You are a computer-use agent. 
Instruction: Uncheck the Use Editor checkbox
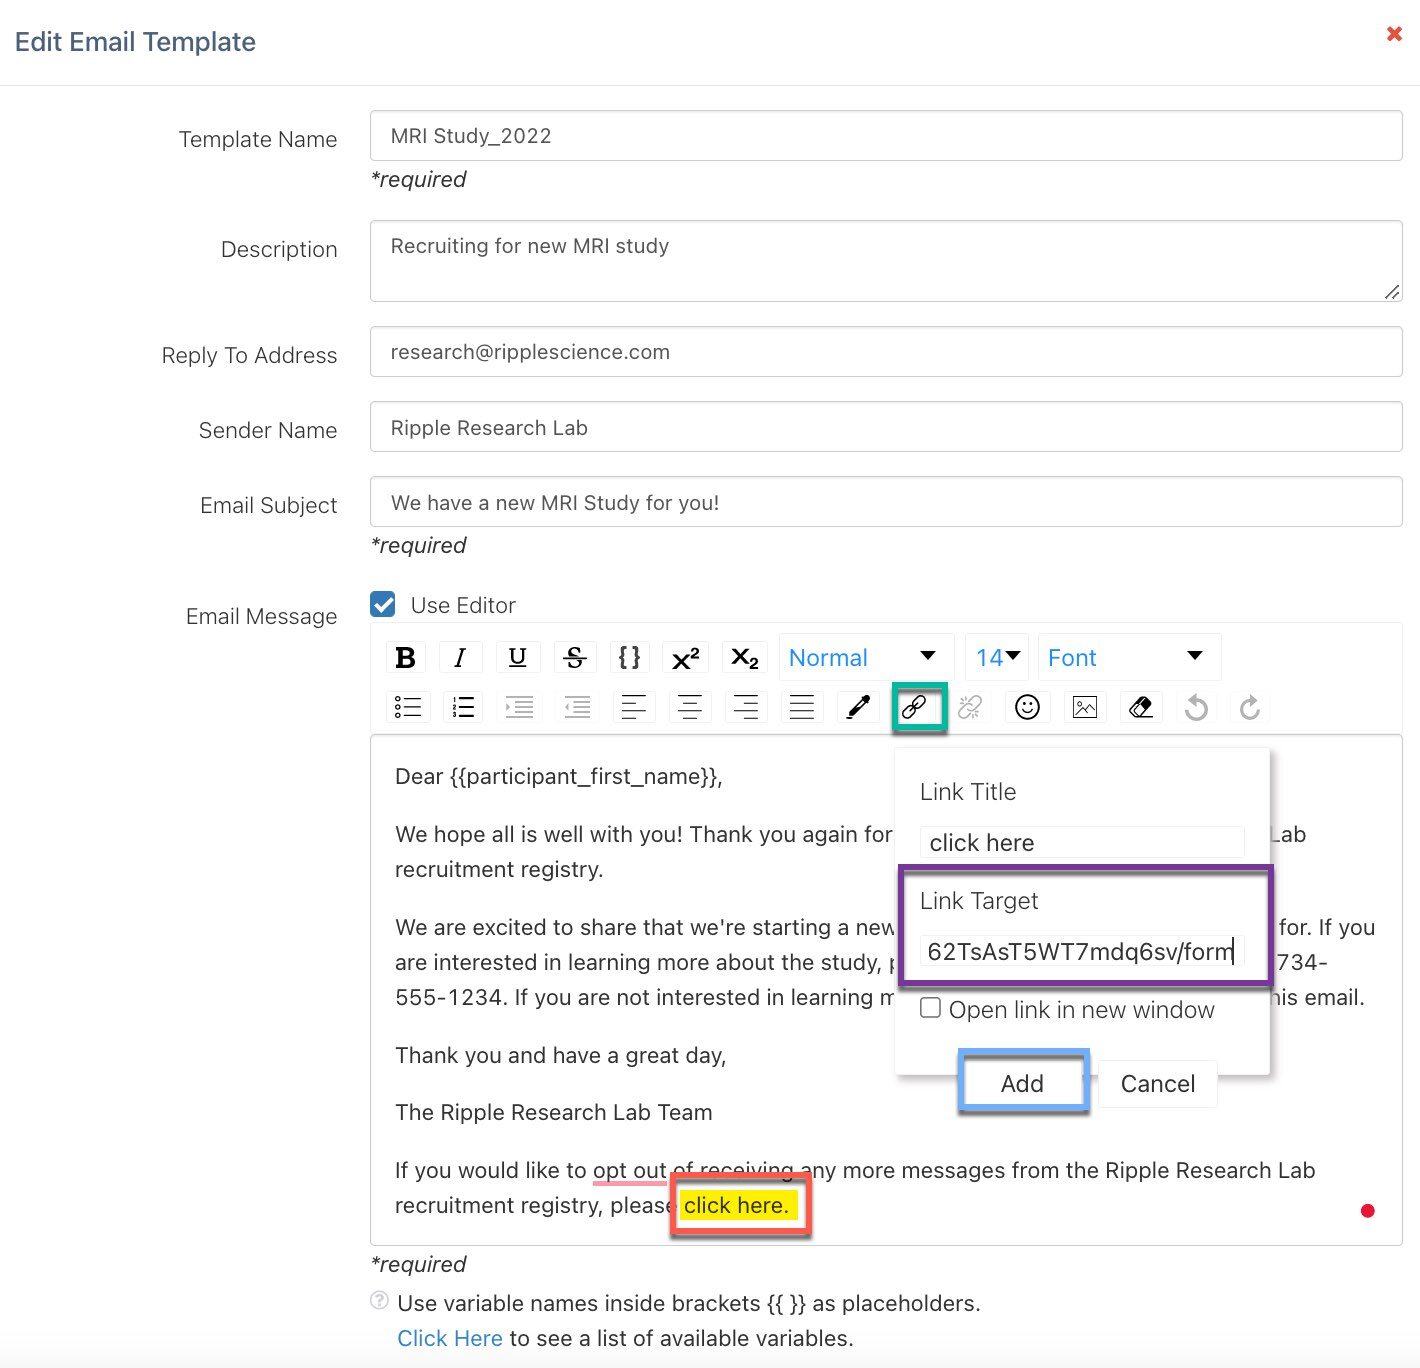click(383, 604)
